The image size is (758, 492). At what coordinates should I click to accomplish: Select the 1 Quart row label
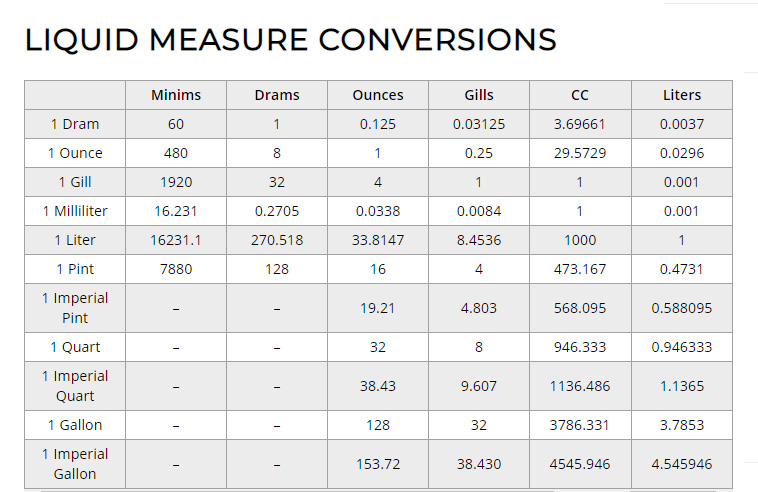coord(75,347)
